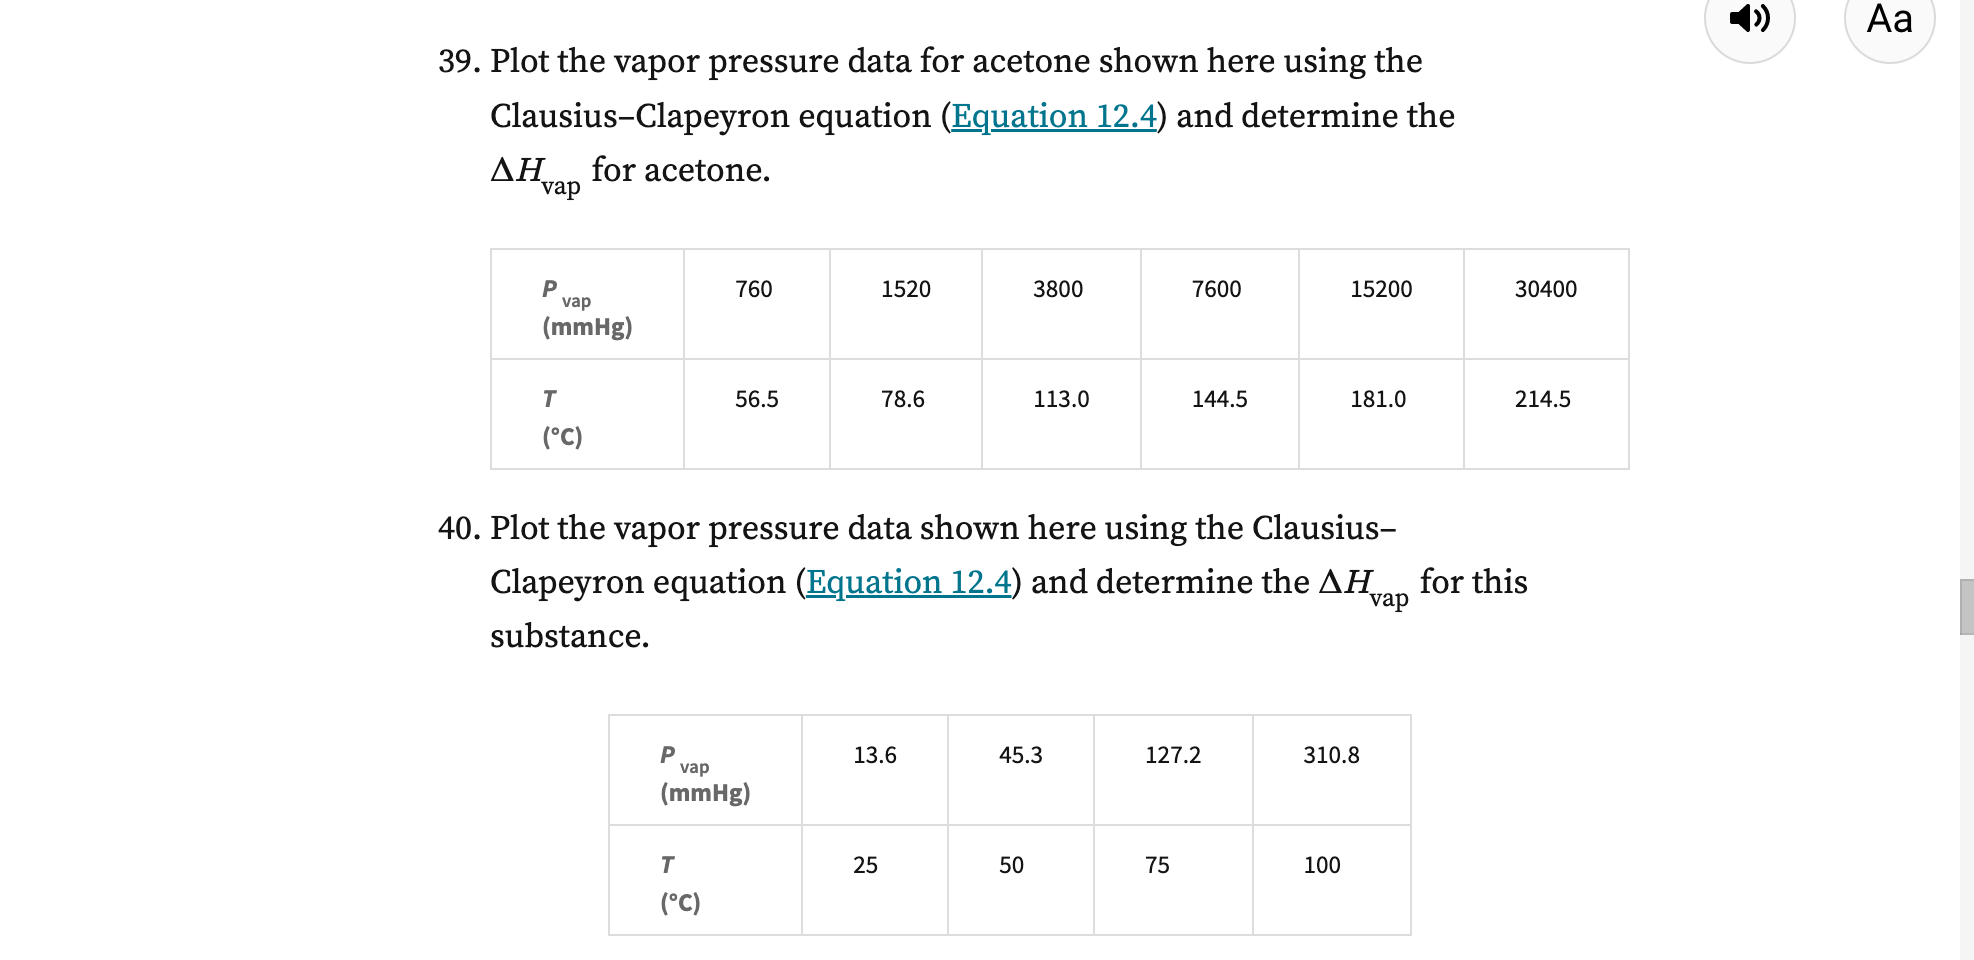Click the 214.5 temperature value
This screenshot has height=960, width=1974.
click(1541, 399)
